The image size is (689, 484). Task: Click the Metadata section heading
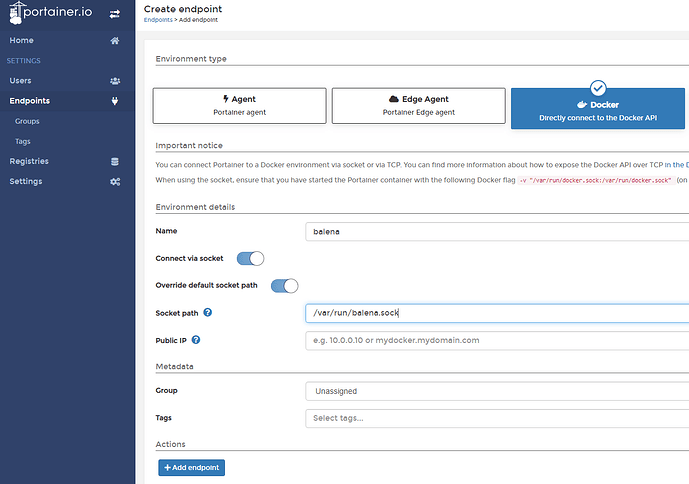click(x=174, y=366)
